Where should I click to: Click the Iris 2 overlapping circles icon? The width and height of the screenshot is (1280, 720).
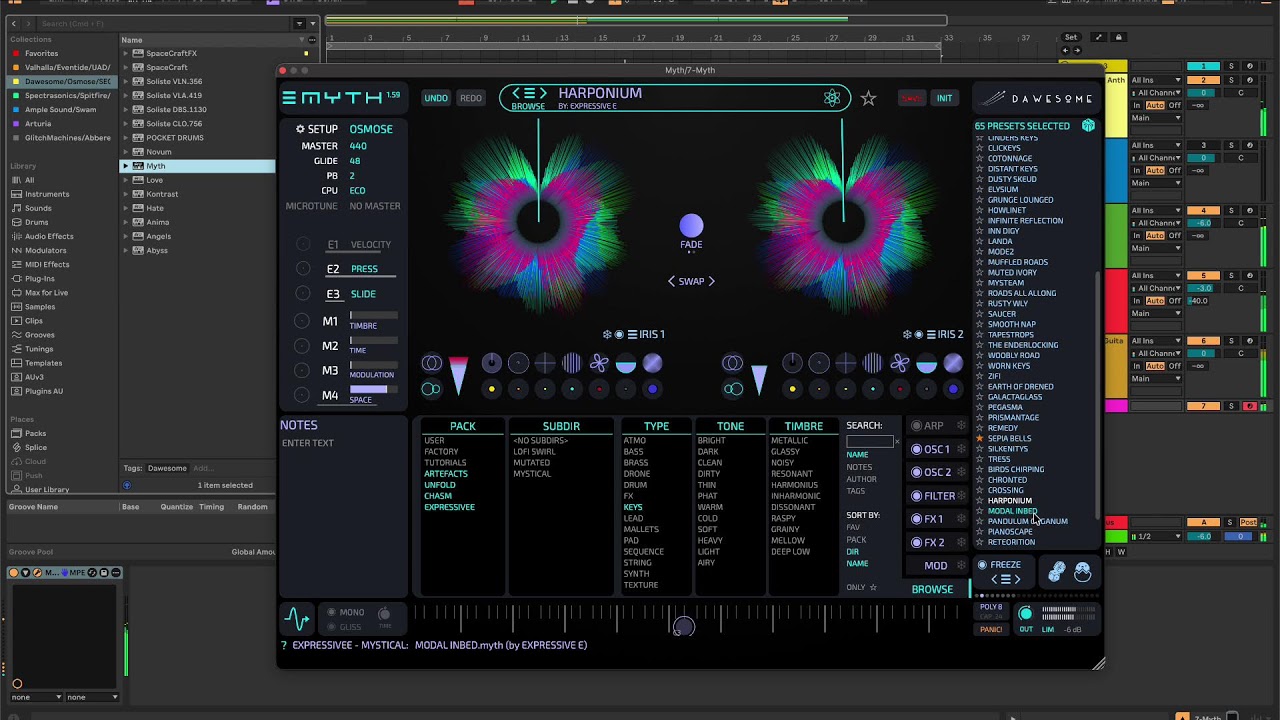732,363
